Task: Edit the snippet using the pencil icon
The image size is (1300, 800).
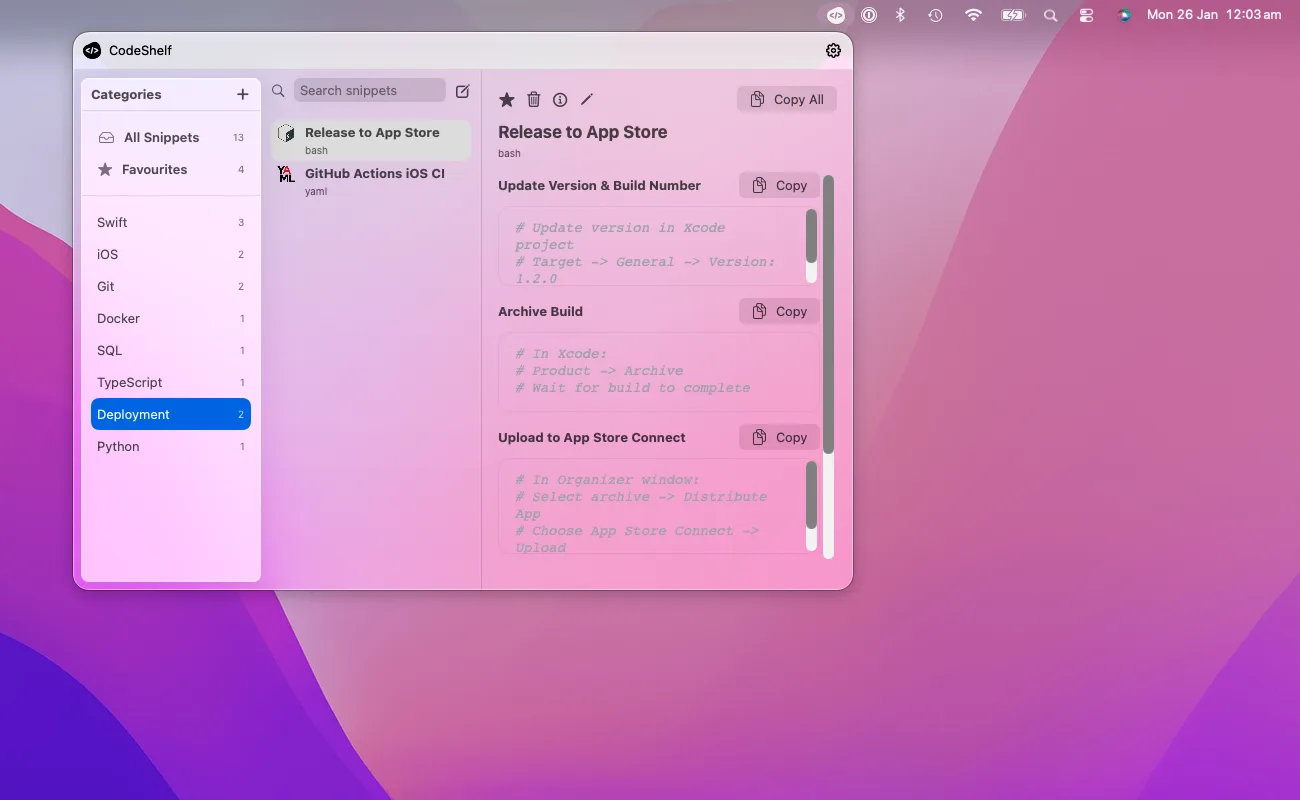Action: [587, 99]
